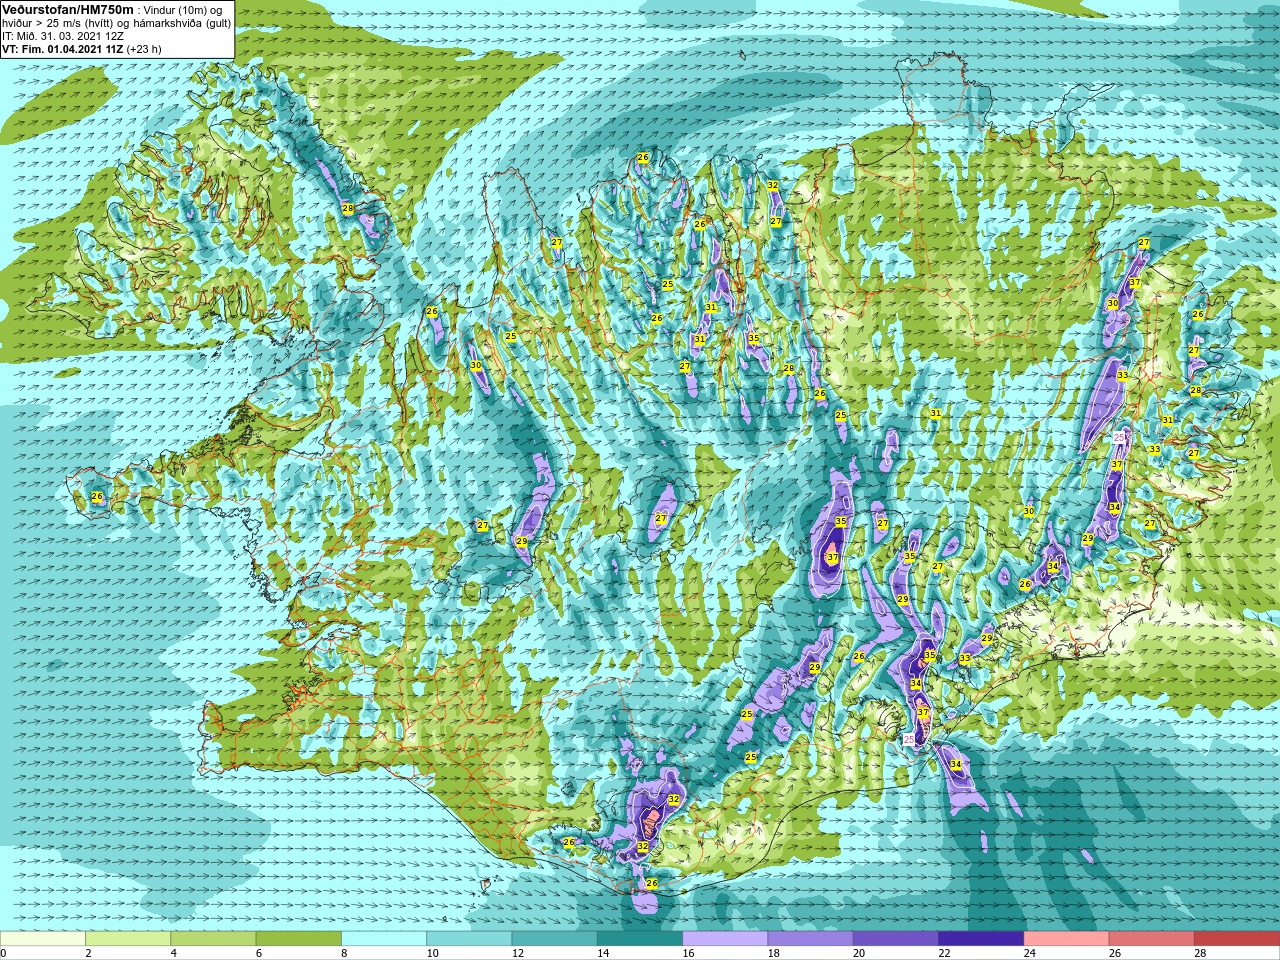
Task: Pick the violet 20–22 m/s legend swatch
Action: click(896, 939)
